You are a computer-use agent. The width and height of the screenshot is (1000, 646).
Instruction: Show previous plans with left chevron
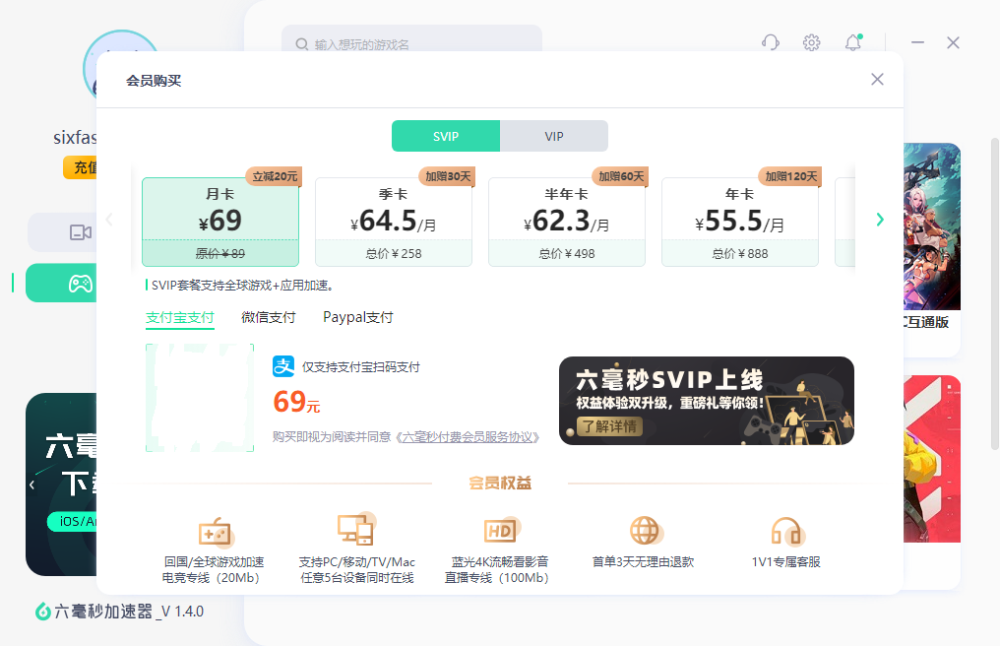(x=109, y=220)
